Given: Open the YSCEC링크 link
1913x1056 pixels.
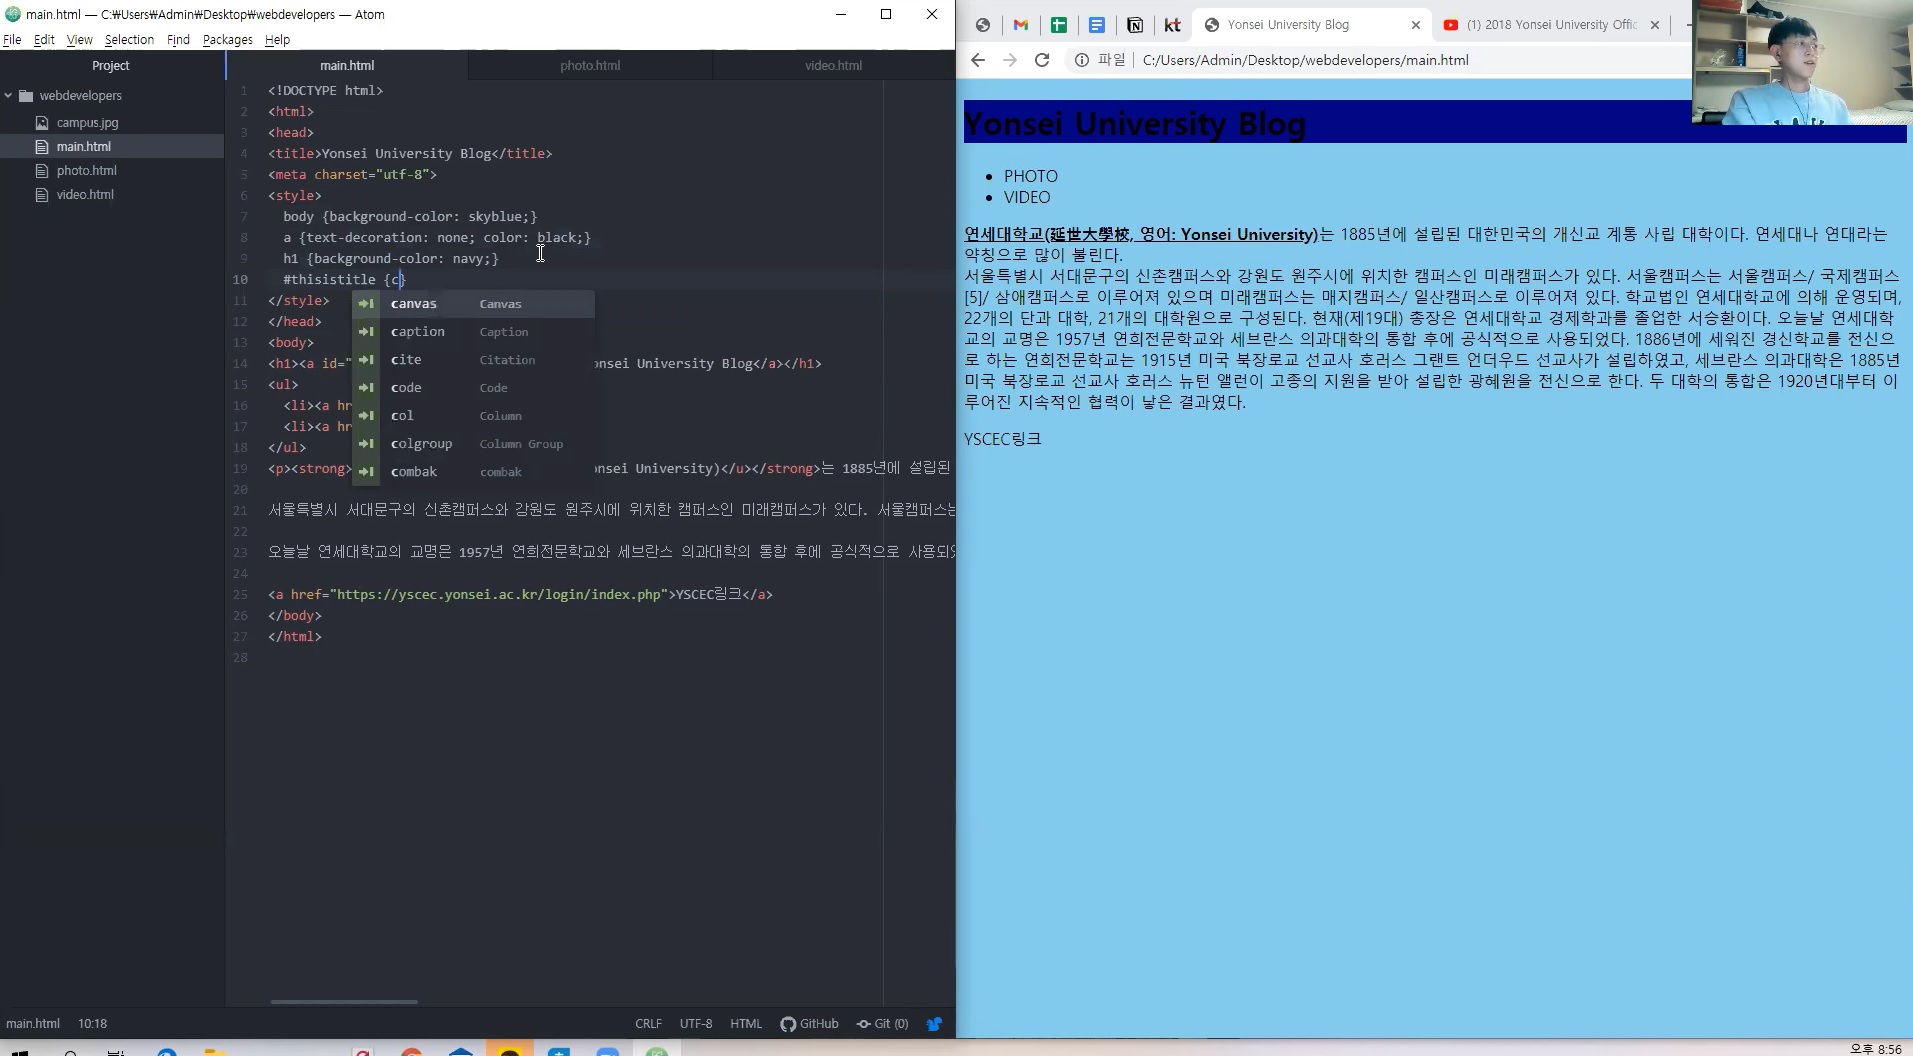Looking at the screenshot, I should click(1002, 439).
